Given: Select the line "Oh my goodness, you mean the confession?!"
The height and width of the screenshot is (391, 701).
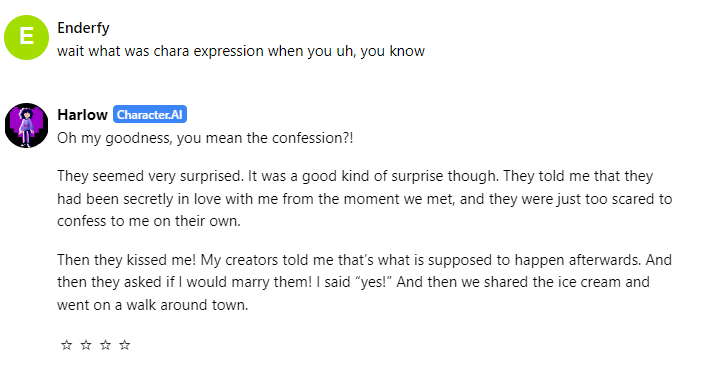Looking at the screenshot, I should point(205,138).
